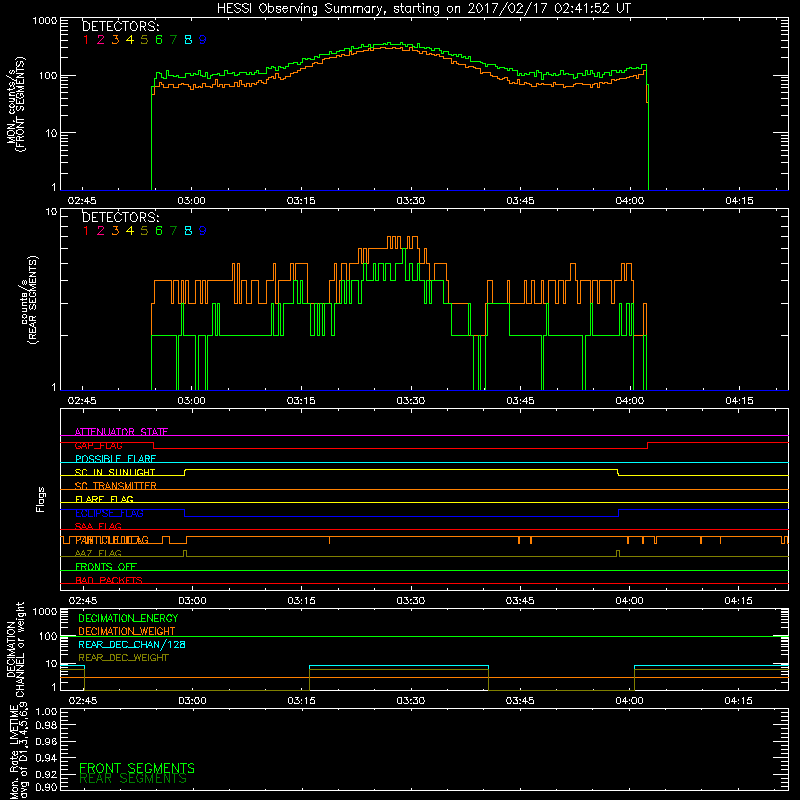The height and width of the screenshot is (800, 800).
Task: Select detector 2 in the front segments legend
Action: coord(101,39)
